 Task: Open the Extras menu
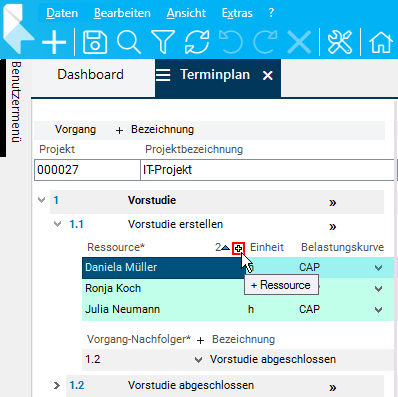237,13
